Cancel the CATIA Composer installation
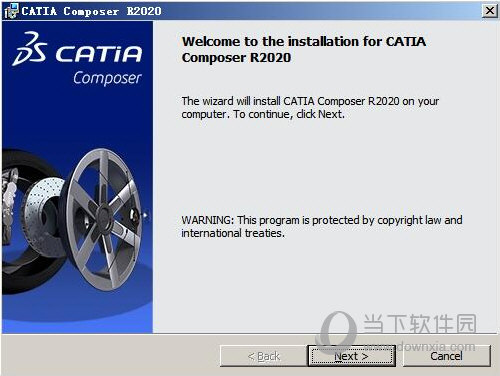This screenshot has height=376, width=500. pos(446,356)
